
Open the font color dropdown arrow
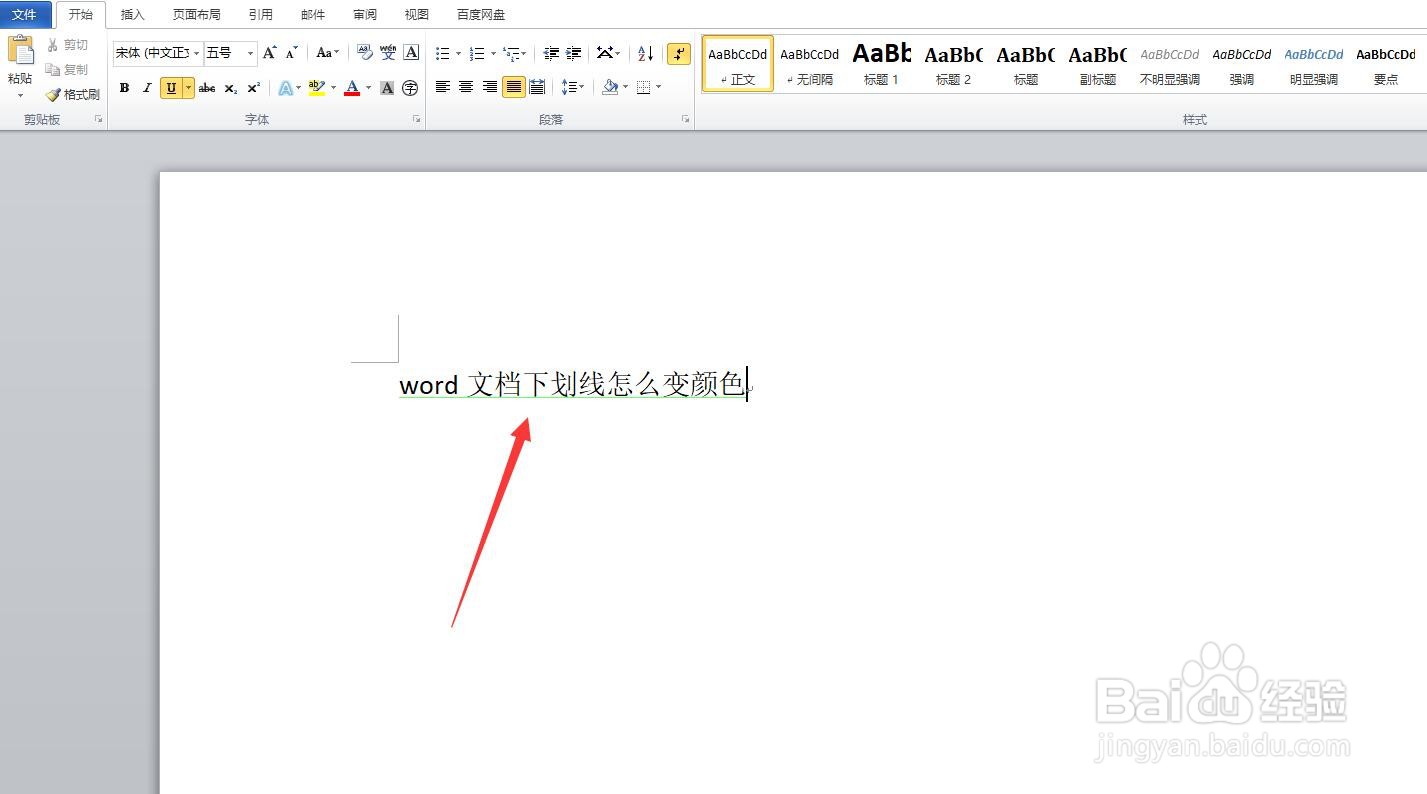[x=368, y=88]
